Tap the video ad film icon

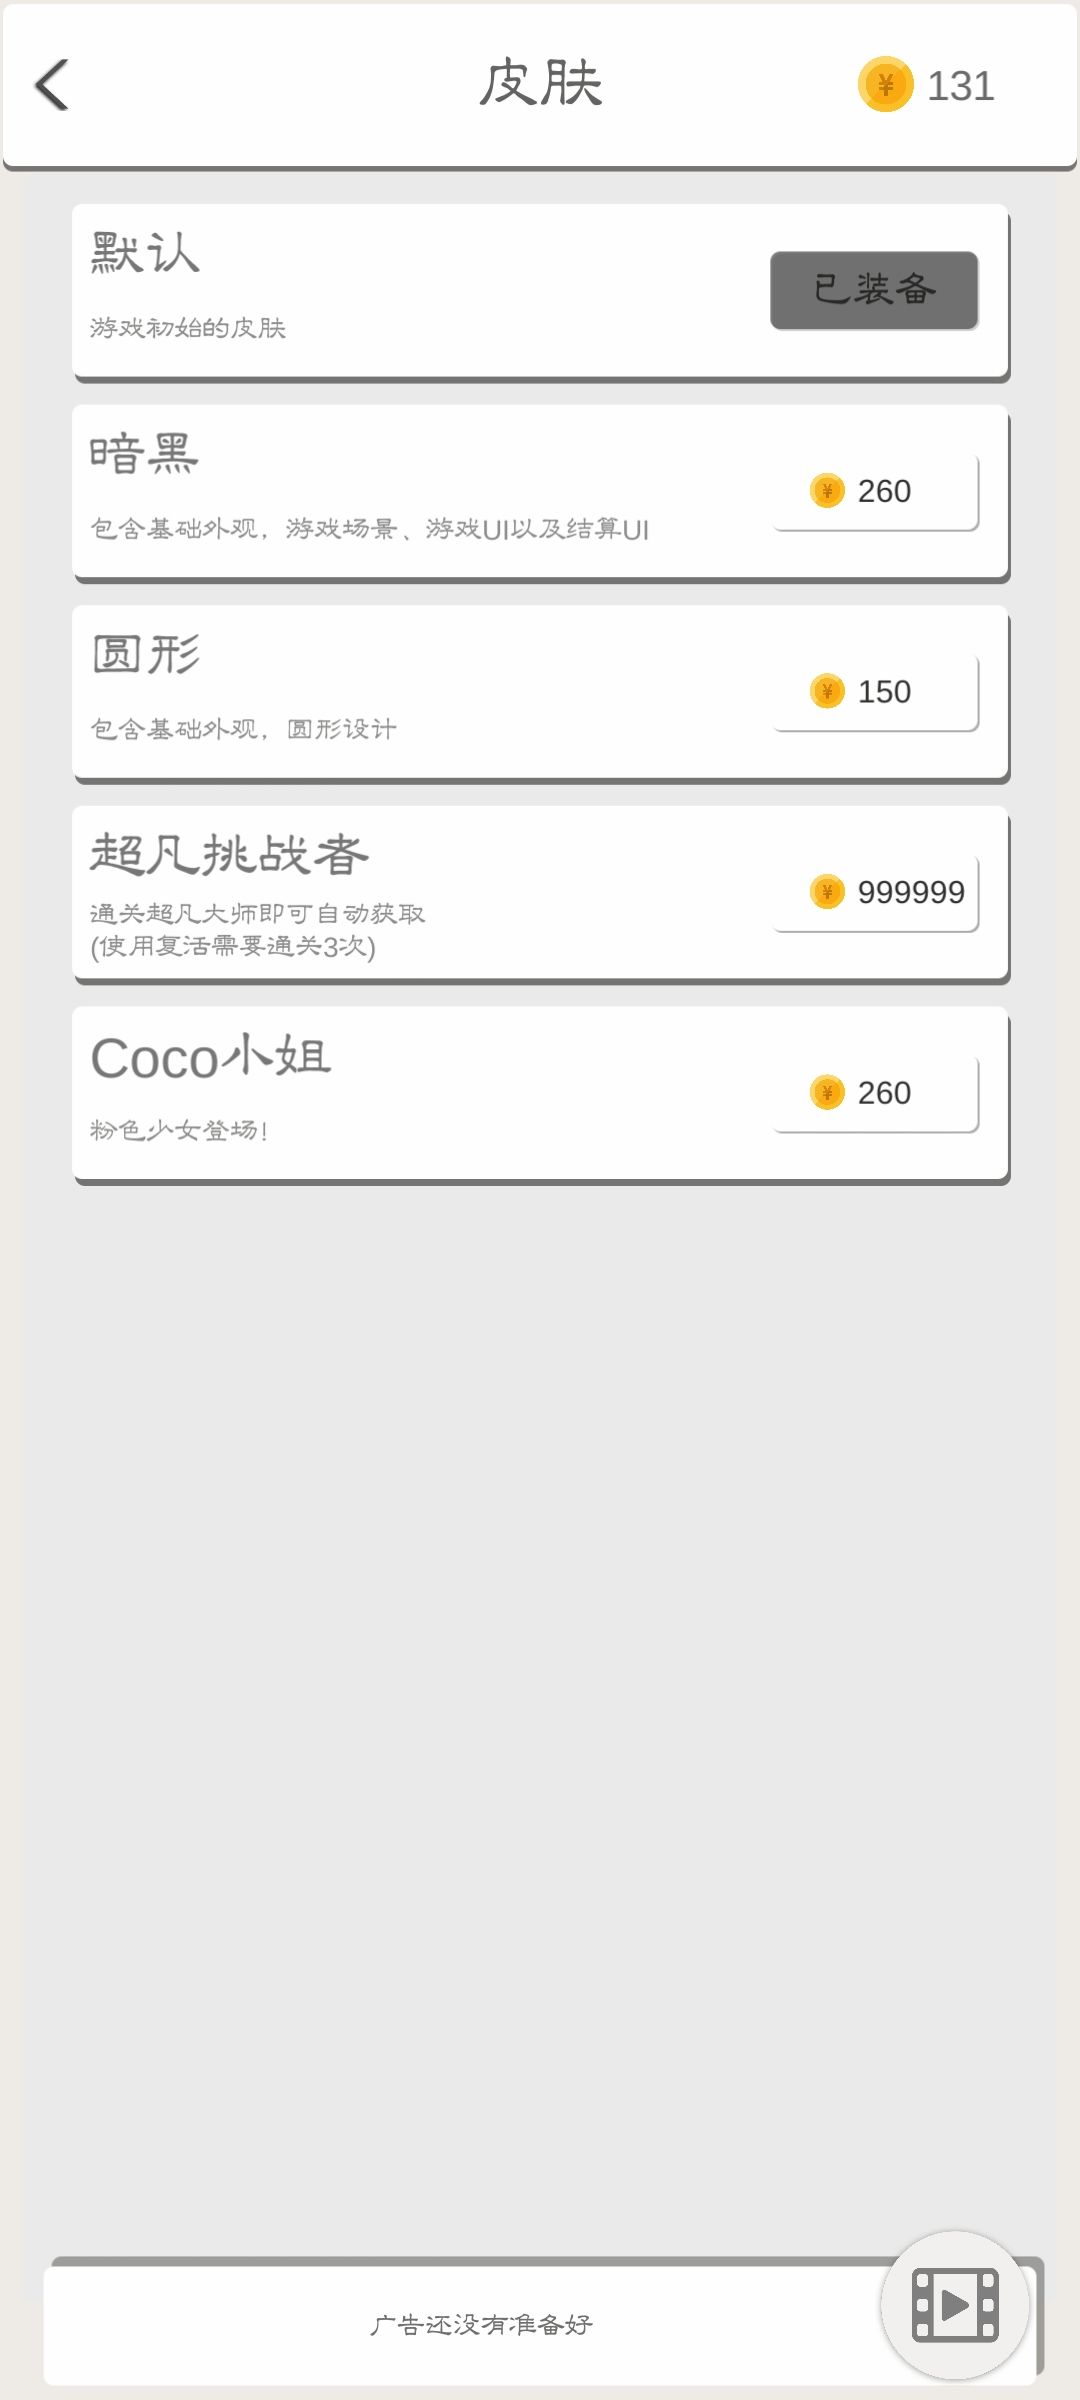(x=955, y=2305)
